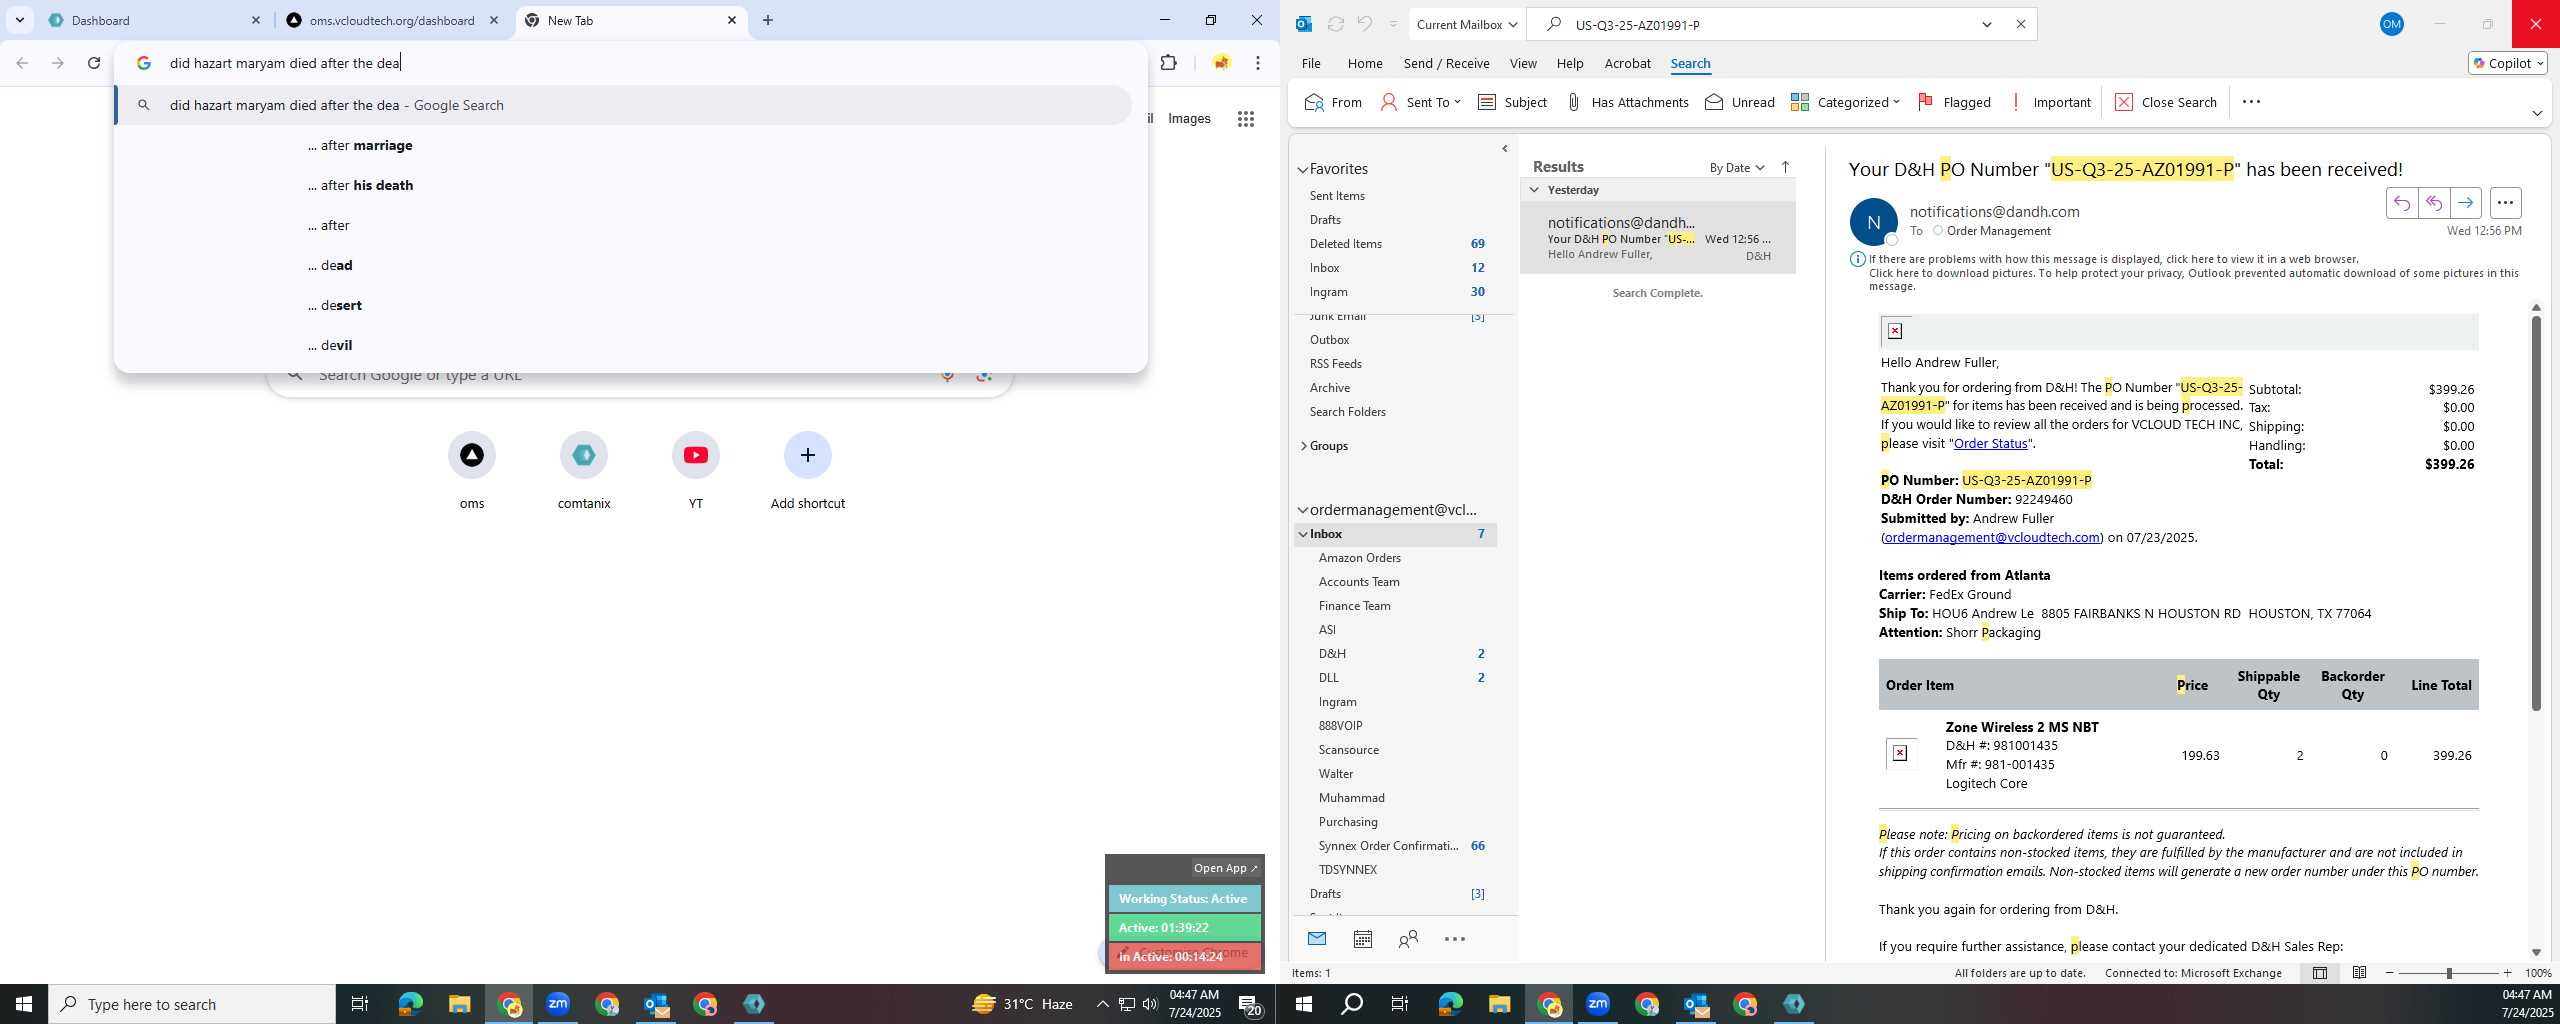Screen dimensions: 2560x1024
Task: Switch to Mail view in Outlook nav bar
Action: pyautogui.click(x=1317, y=939)
